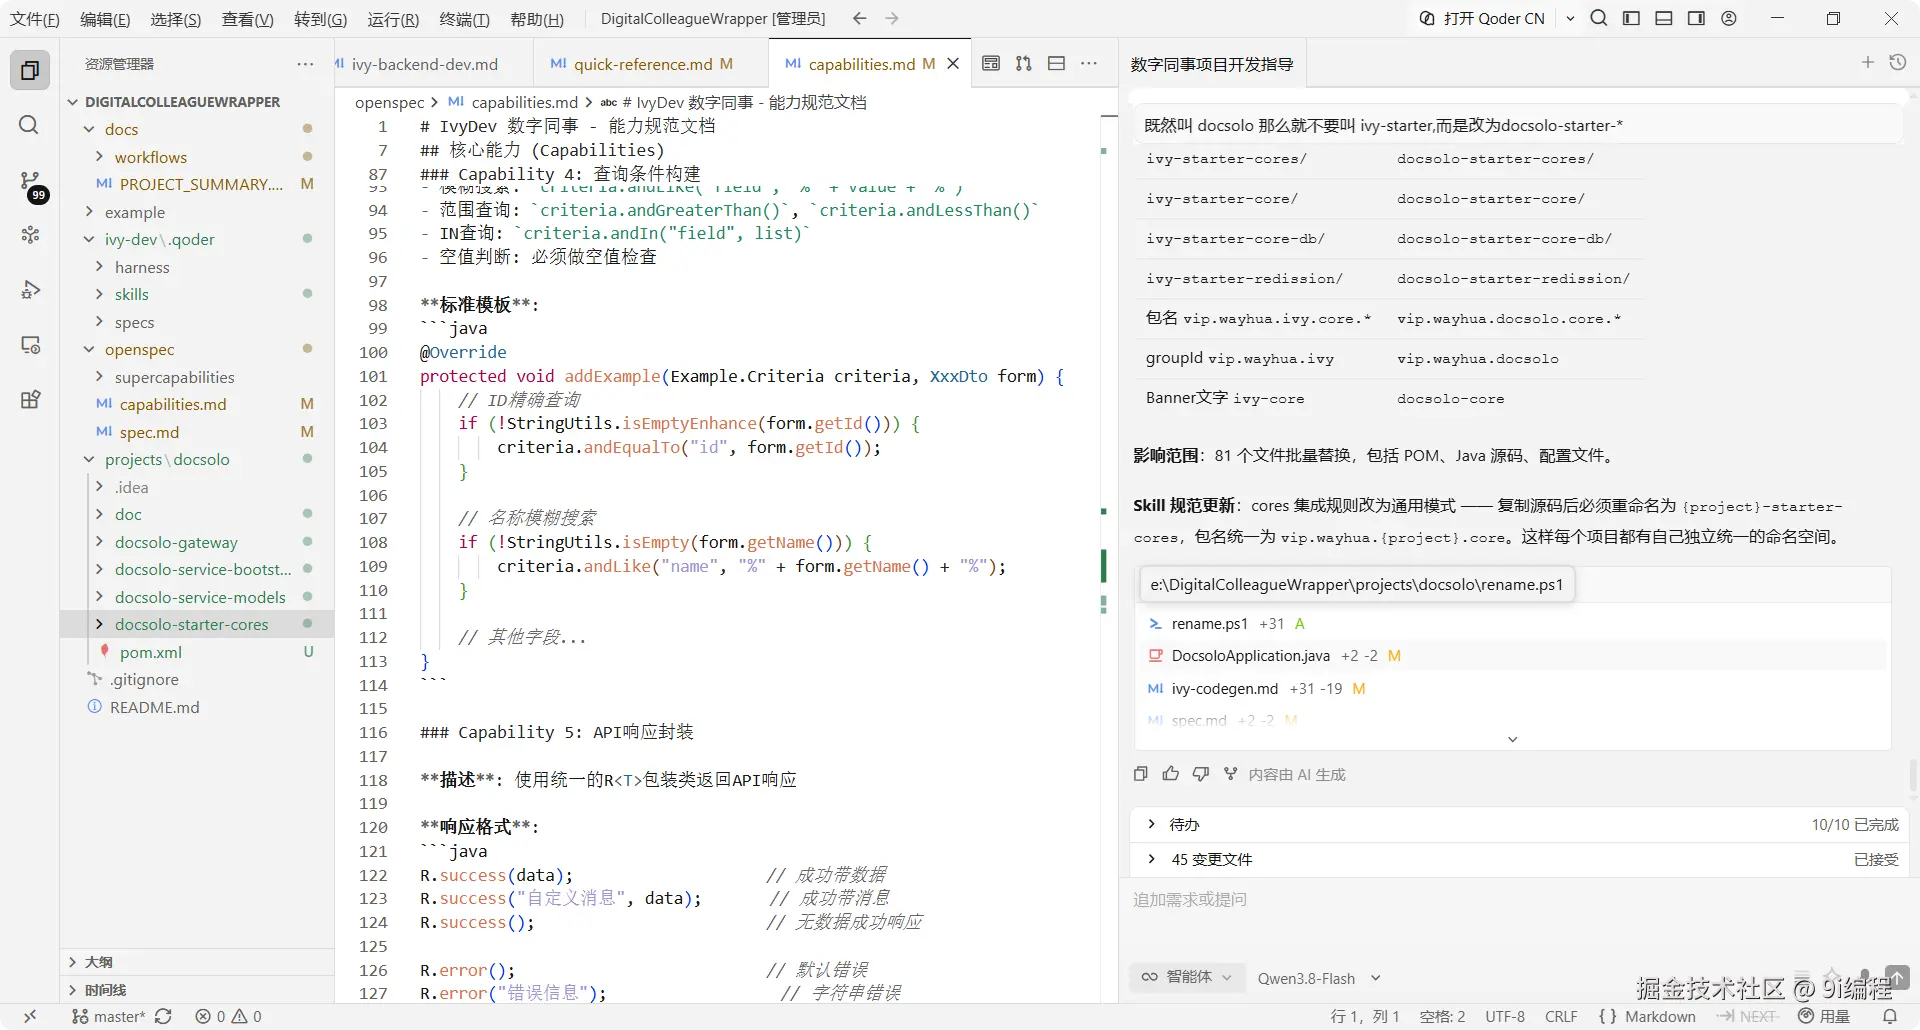
Task: Expand the 时间线 timeline panel
Action: 197,990
